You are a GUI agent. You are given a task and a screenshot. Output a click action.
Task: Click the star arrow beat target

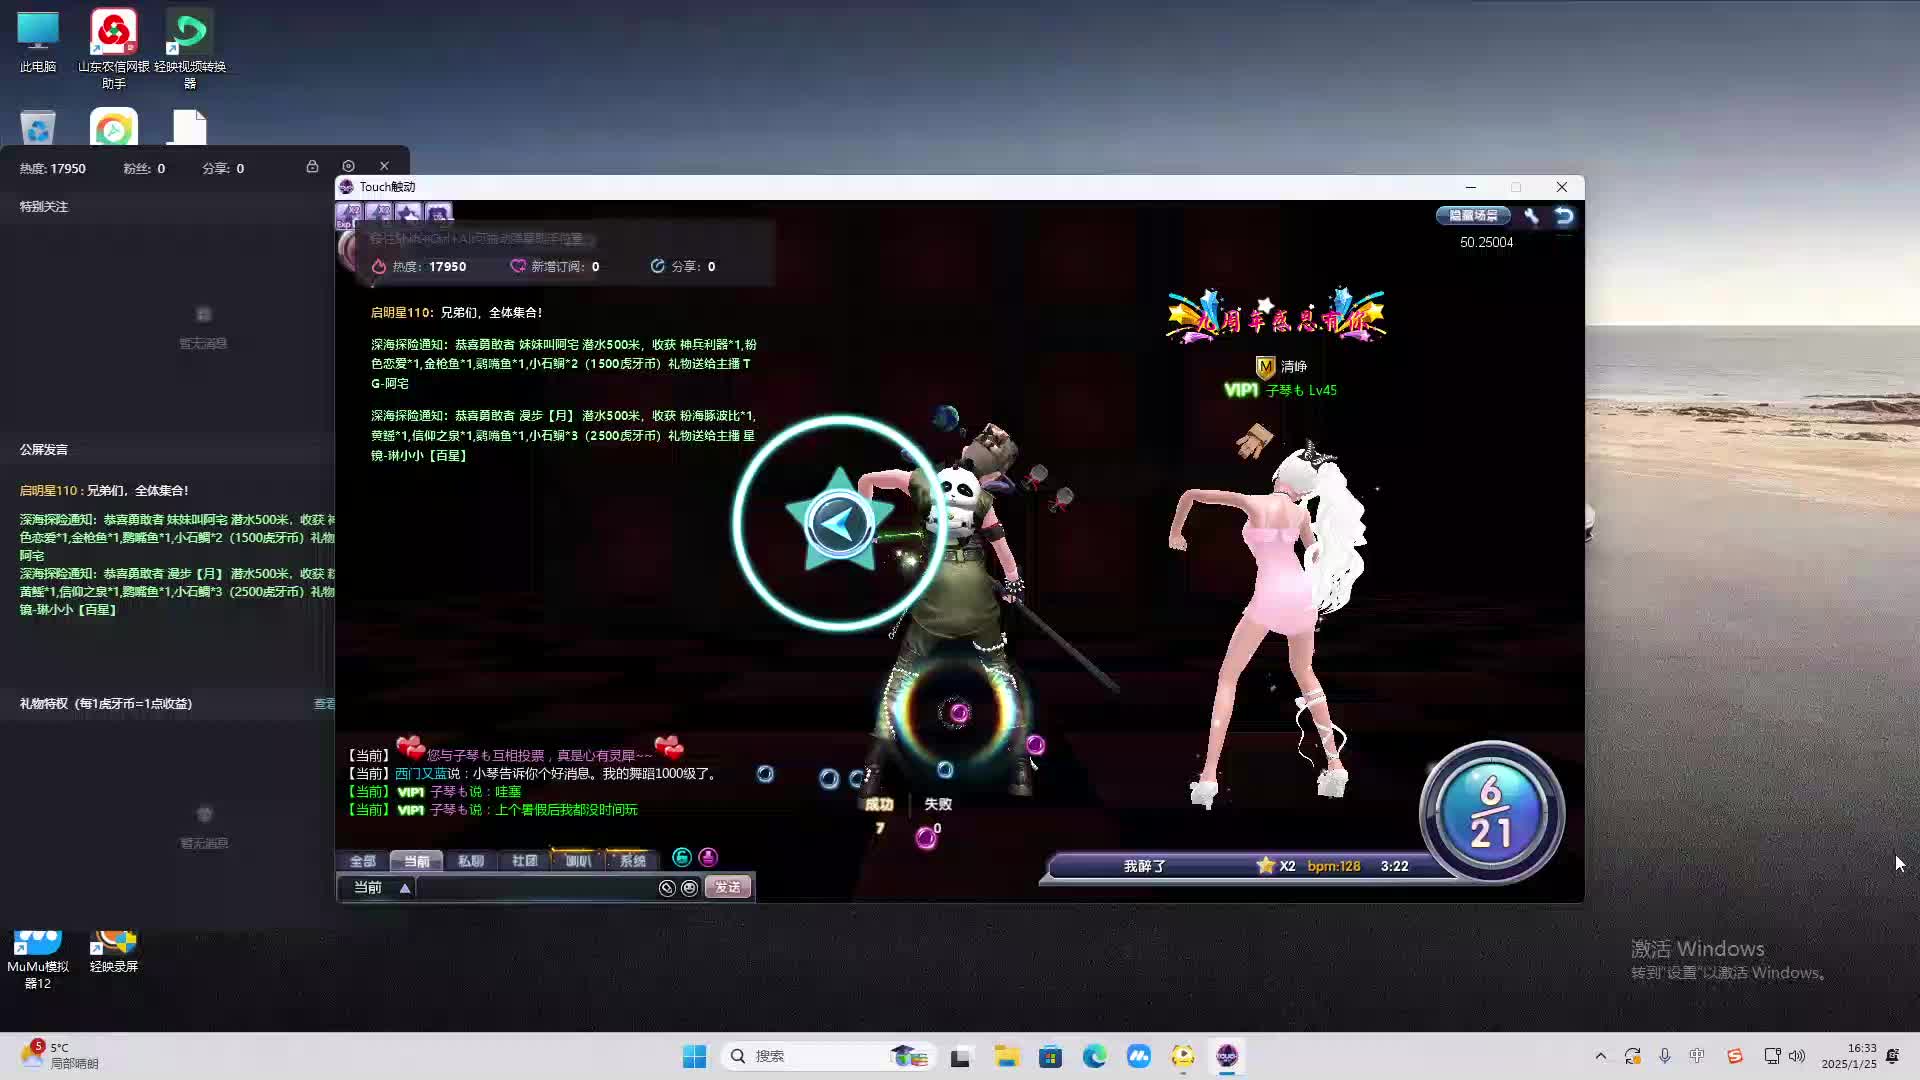click(839, 523)
